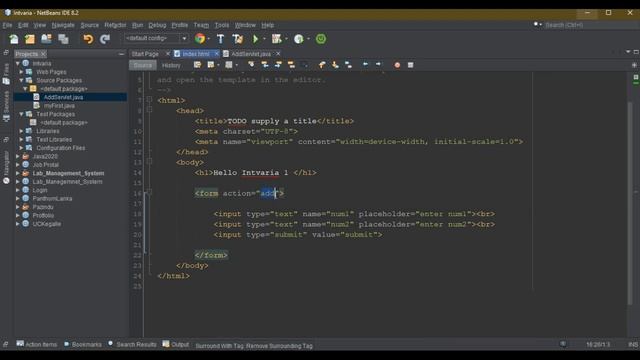Open the Action Items panel
Image resolution: width=640 pixels, height=360 pixels.
coord(37,344)
